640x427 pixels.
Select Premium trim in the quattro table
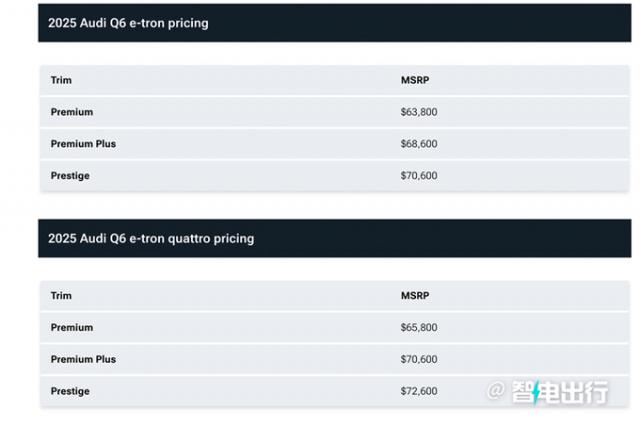click(72, 328)
